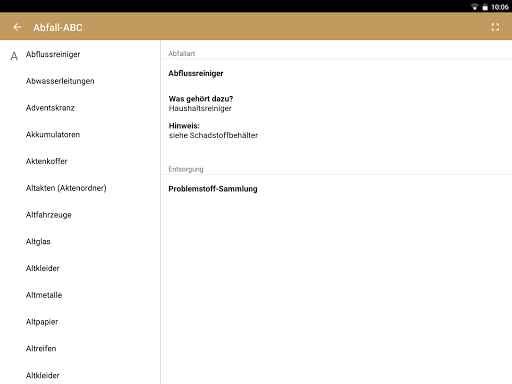This screenshot has width=512, height=384.
Task: Choose Altpapier from the list
Action: click(80, 322)
